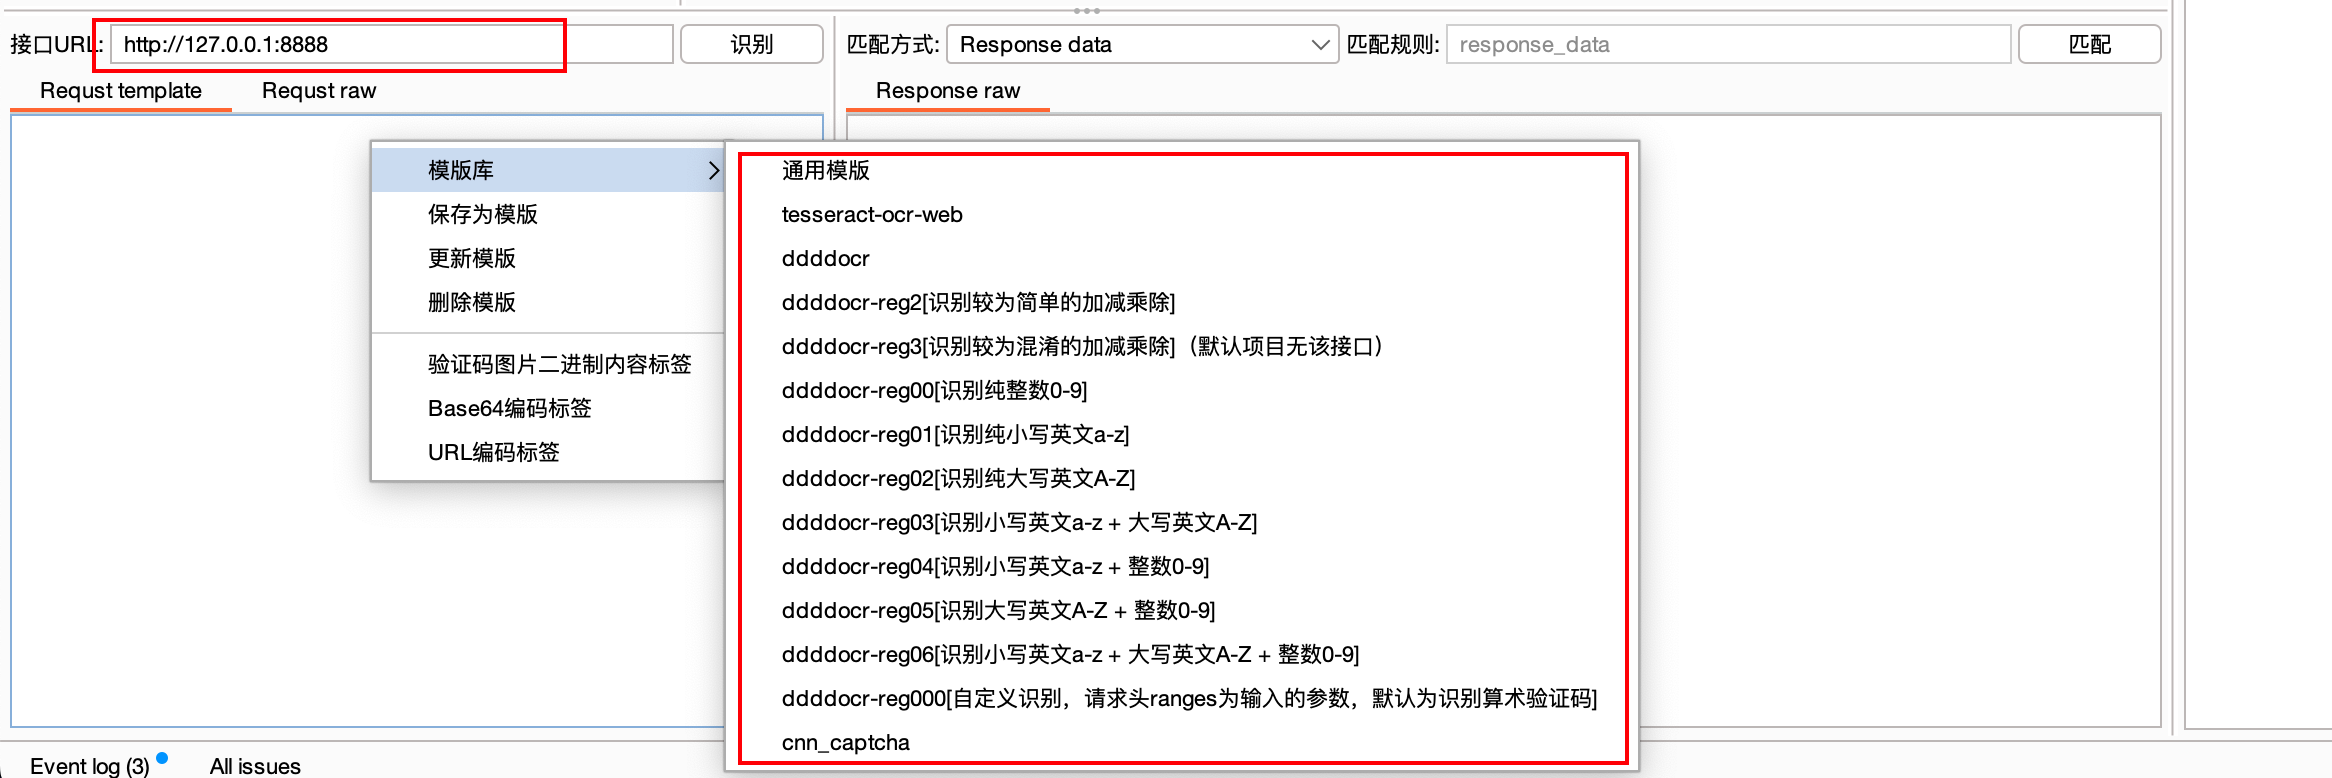Click inside the Response raw text area
Image resolution: width=2332 pixels, height=778 pixels.
(1900, 420)
